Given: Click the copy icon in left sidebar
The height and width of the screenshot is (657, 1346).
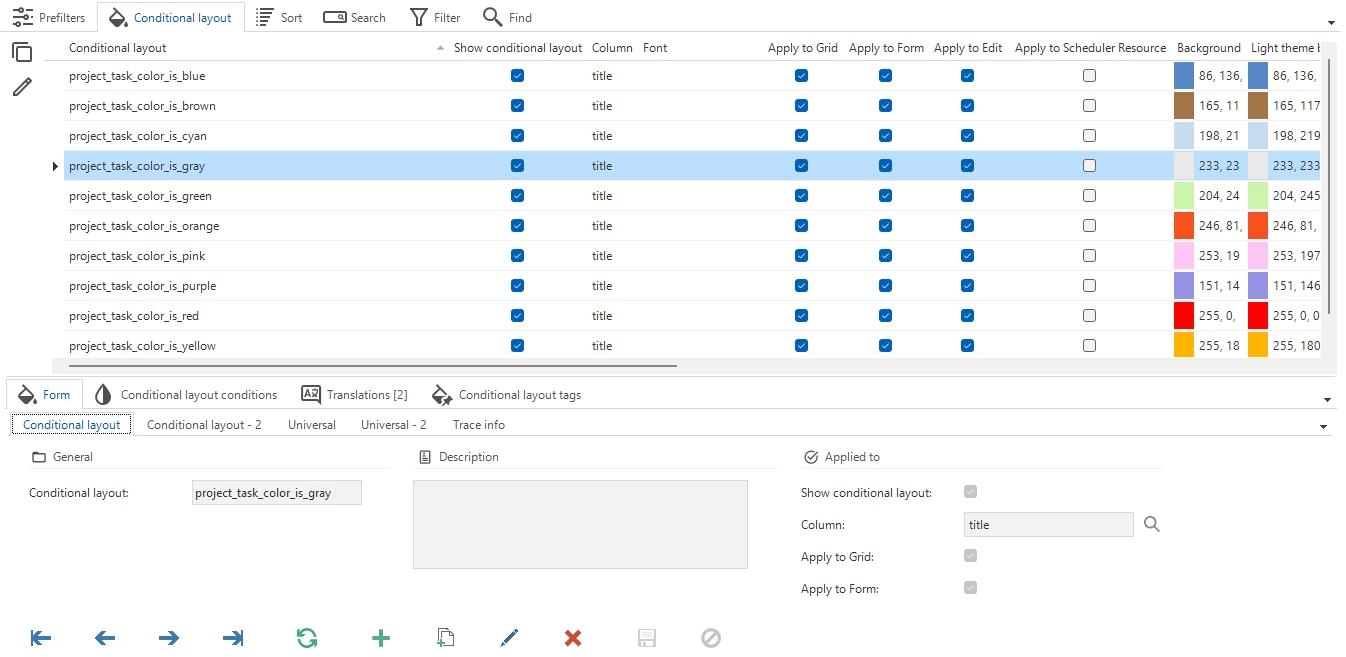Looking at the screenshot, I should (x=22, y=53).
